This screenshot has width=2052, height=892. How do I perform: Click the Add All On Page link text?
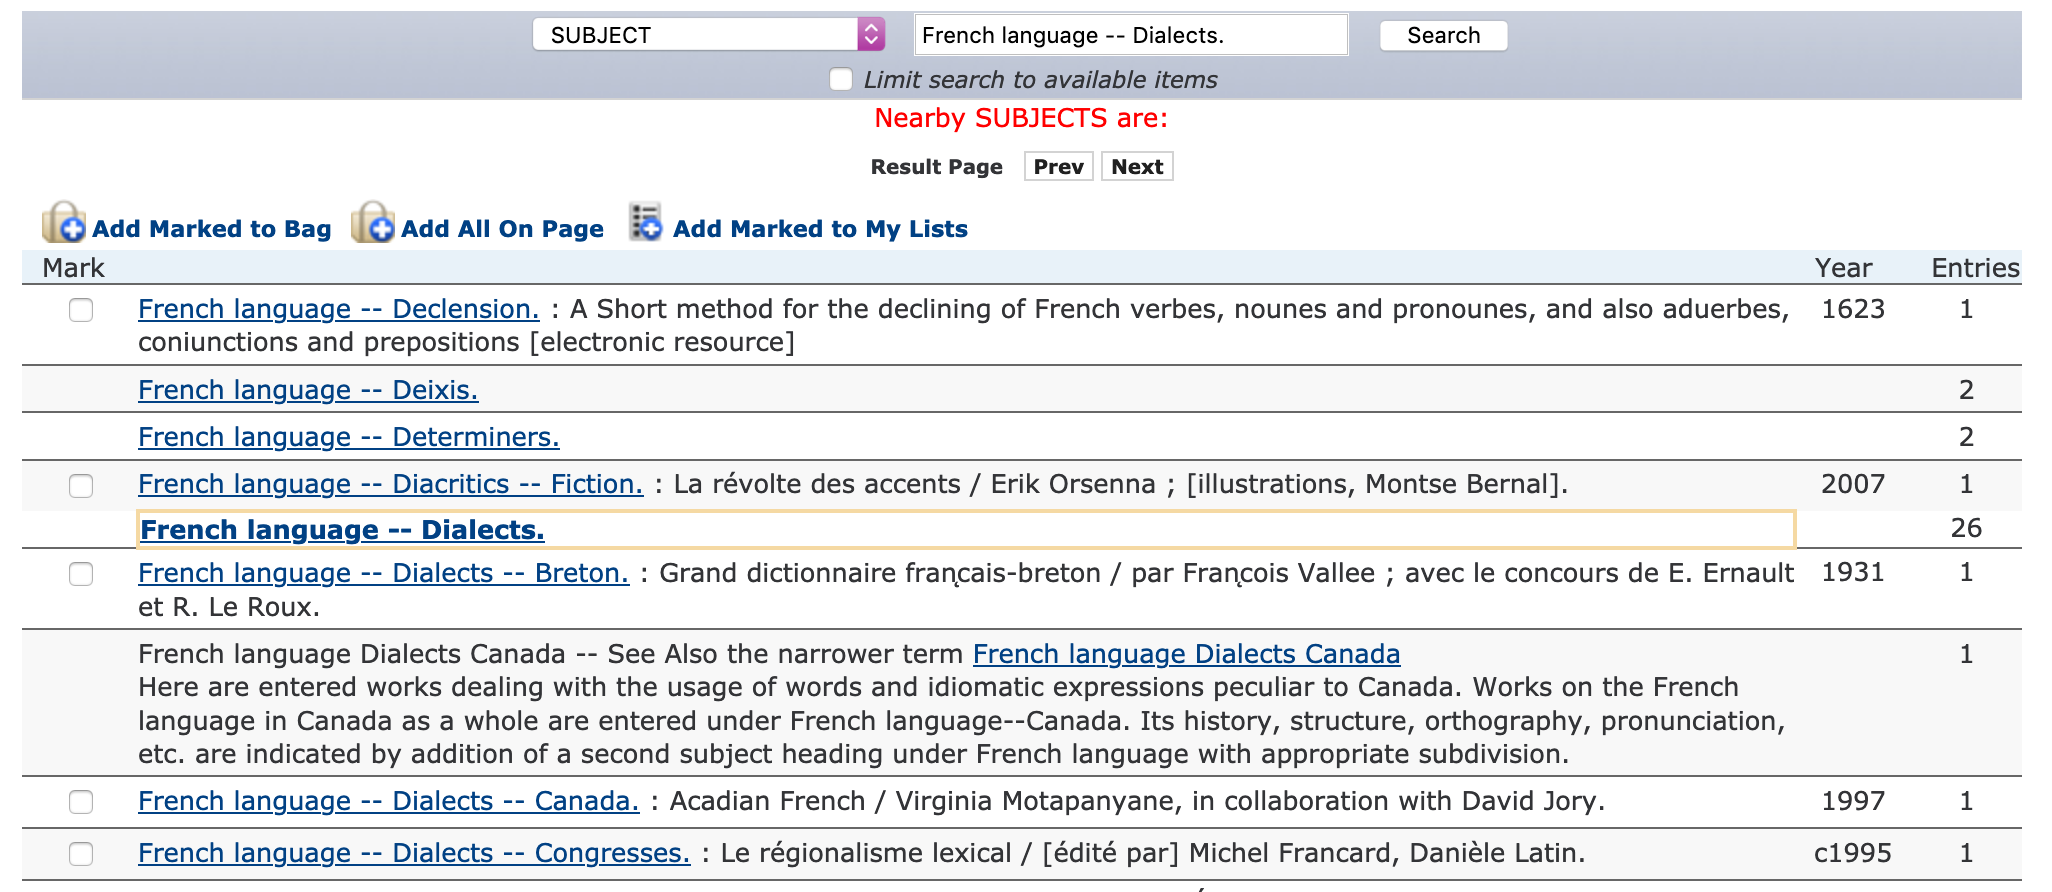(502, 229)
